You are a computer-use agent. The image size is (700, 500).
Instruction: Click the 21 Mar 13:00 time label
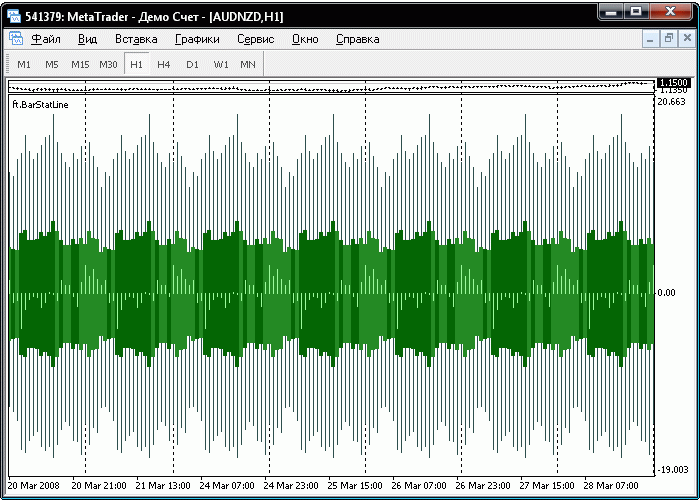click(163, 485)
